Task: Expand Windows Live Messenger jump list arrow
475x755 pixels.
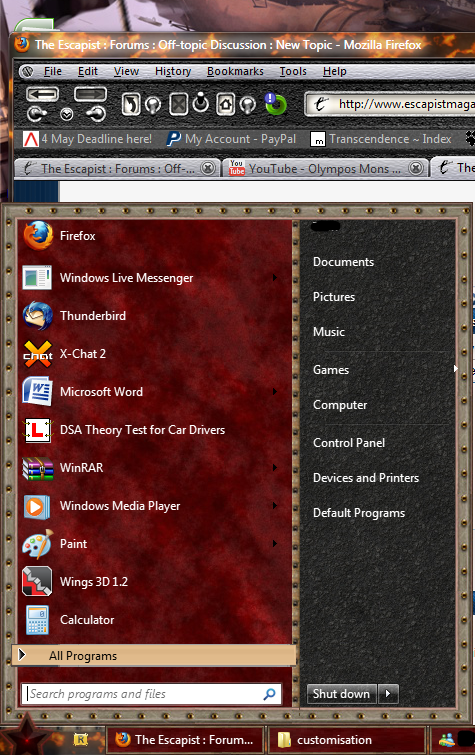Action: 275,278
